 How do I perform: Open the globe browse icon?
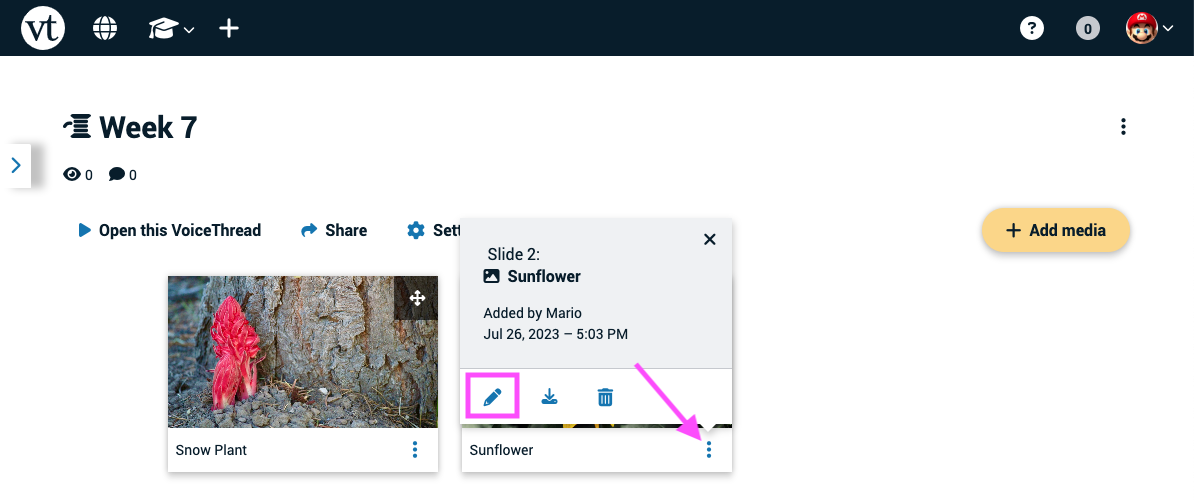105,29
